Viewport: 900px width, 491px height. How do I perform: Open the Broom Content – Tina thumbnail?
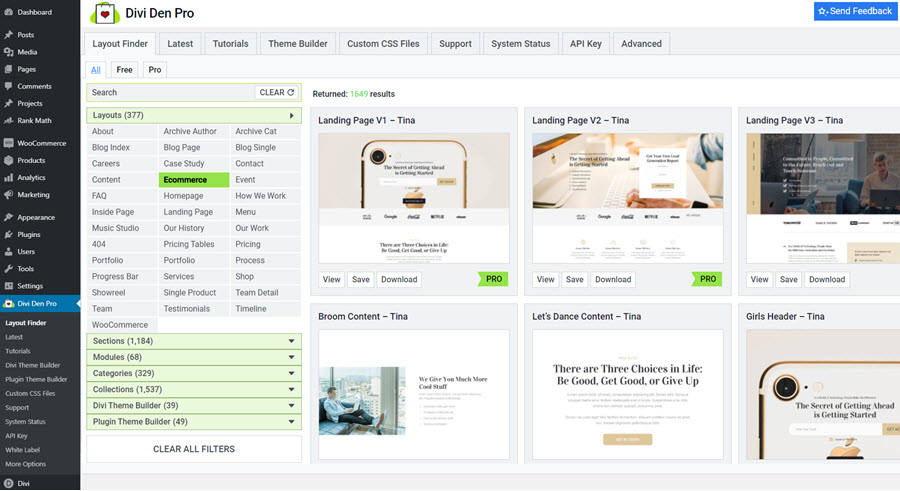pyautogui.click(x=414, y=395)
